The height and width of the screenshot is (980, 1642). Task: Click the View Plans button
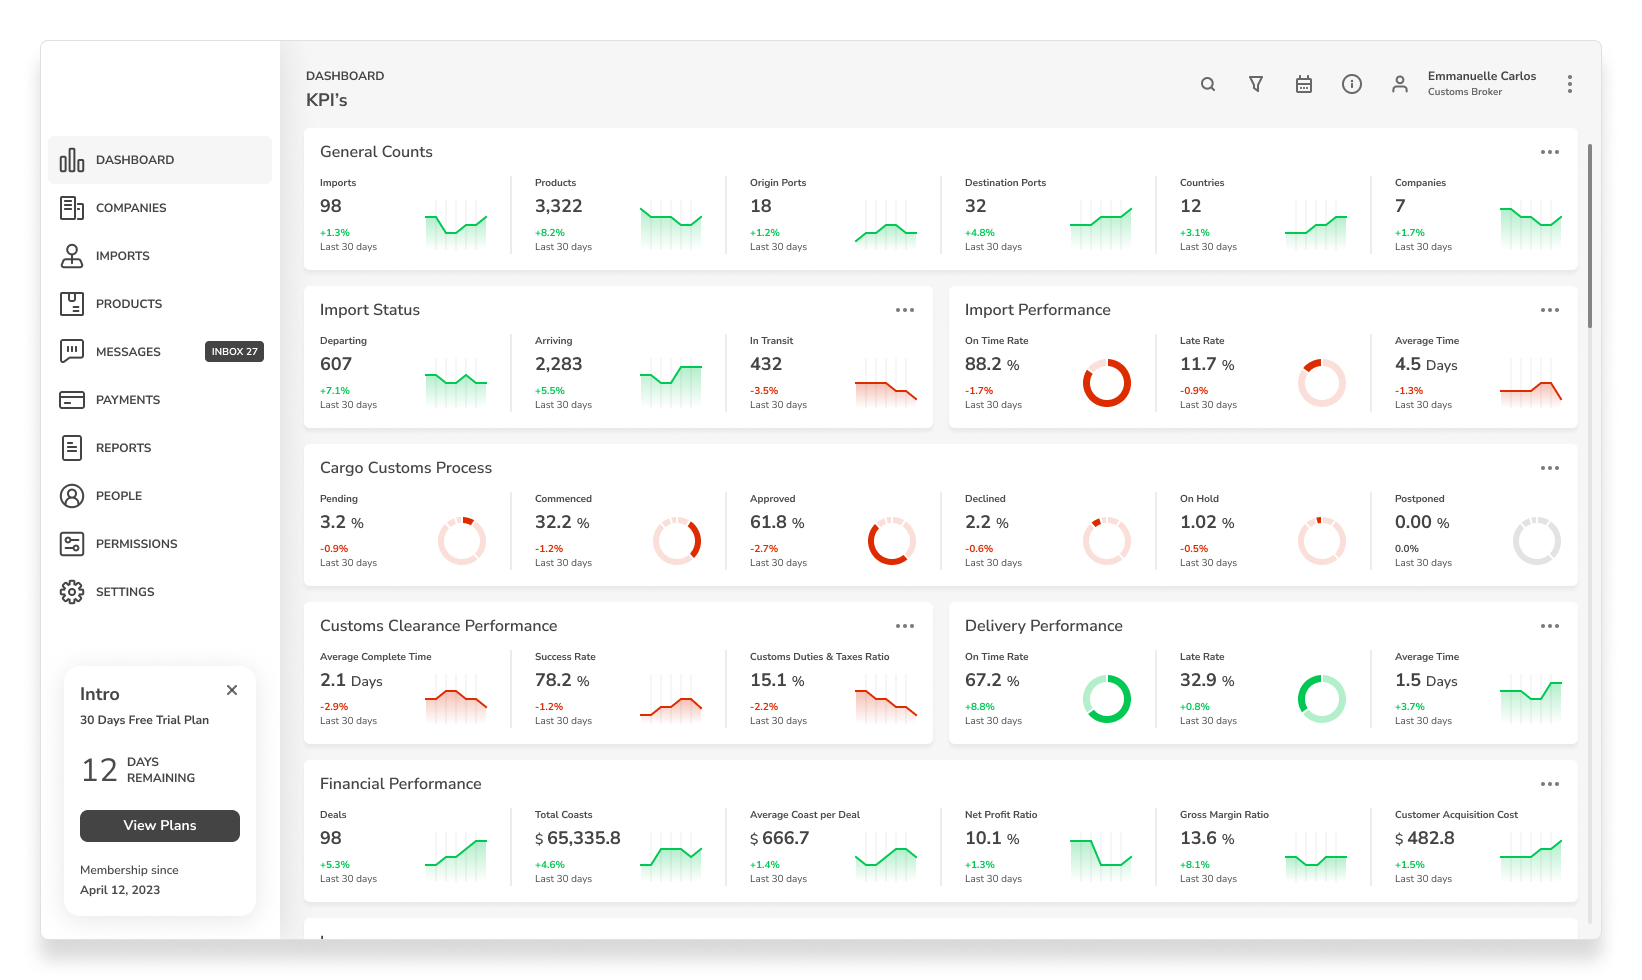click(x=160, y=826)
